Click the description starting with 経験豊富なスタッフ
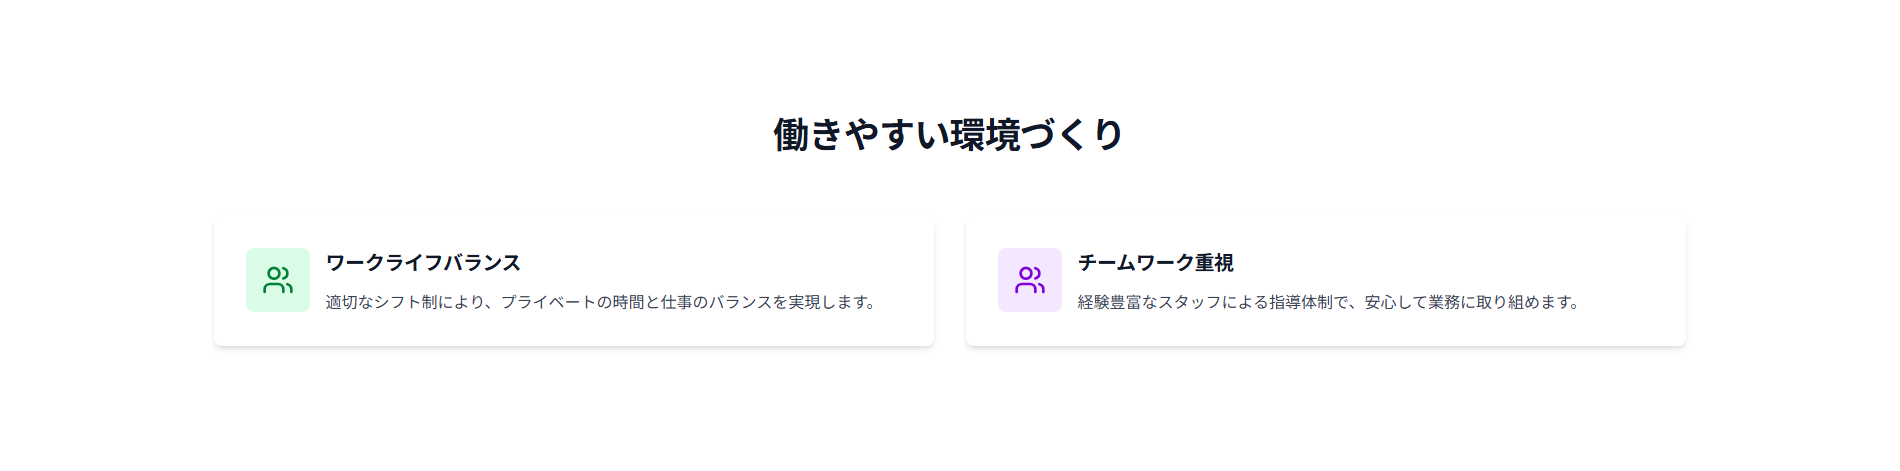This screenshot has height=471, width=1900. tap(1328, 302)
